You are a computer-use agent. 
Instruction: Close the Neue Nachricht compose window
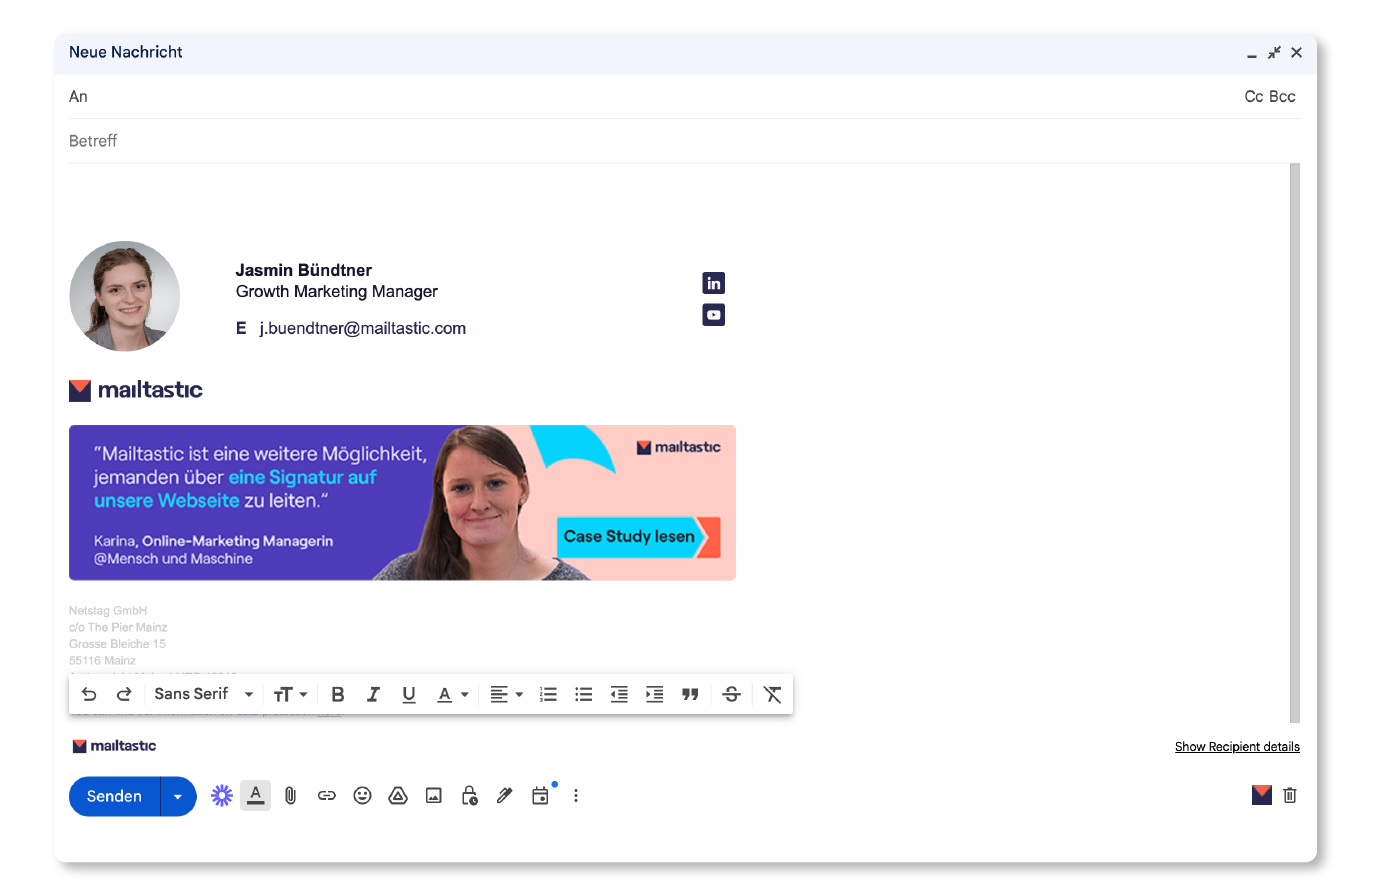(1297, 53)
